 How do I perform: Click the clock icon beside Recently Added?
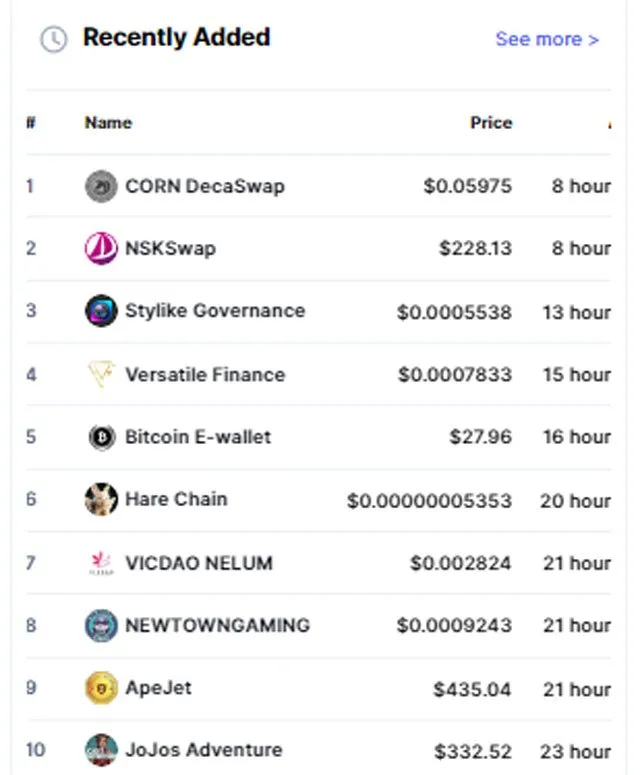[53, 39]
